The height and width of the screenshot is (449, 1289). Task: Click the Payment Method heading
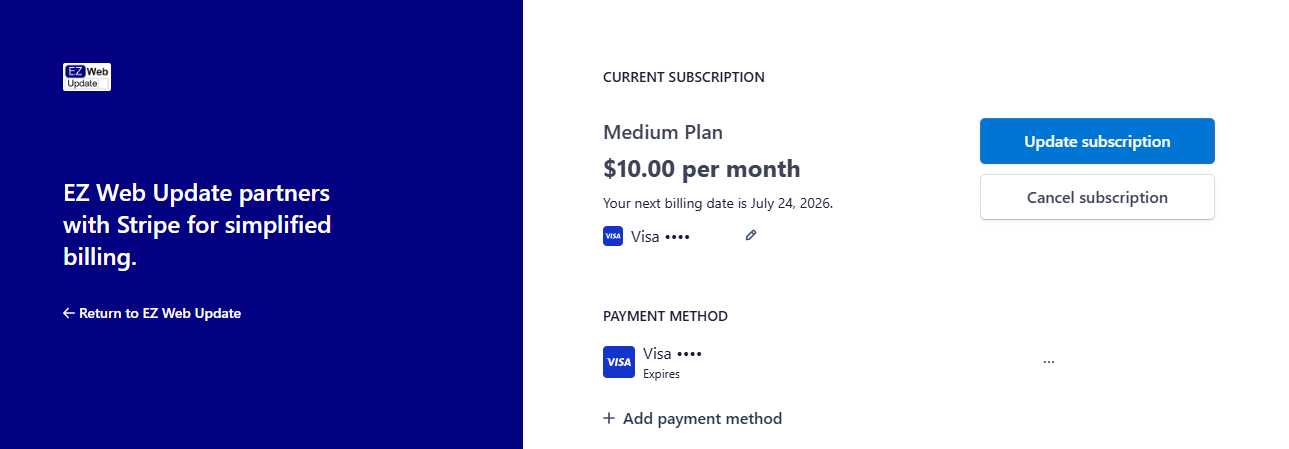665,316
